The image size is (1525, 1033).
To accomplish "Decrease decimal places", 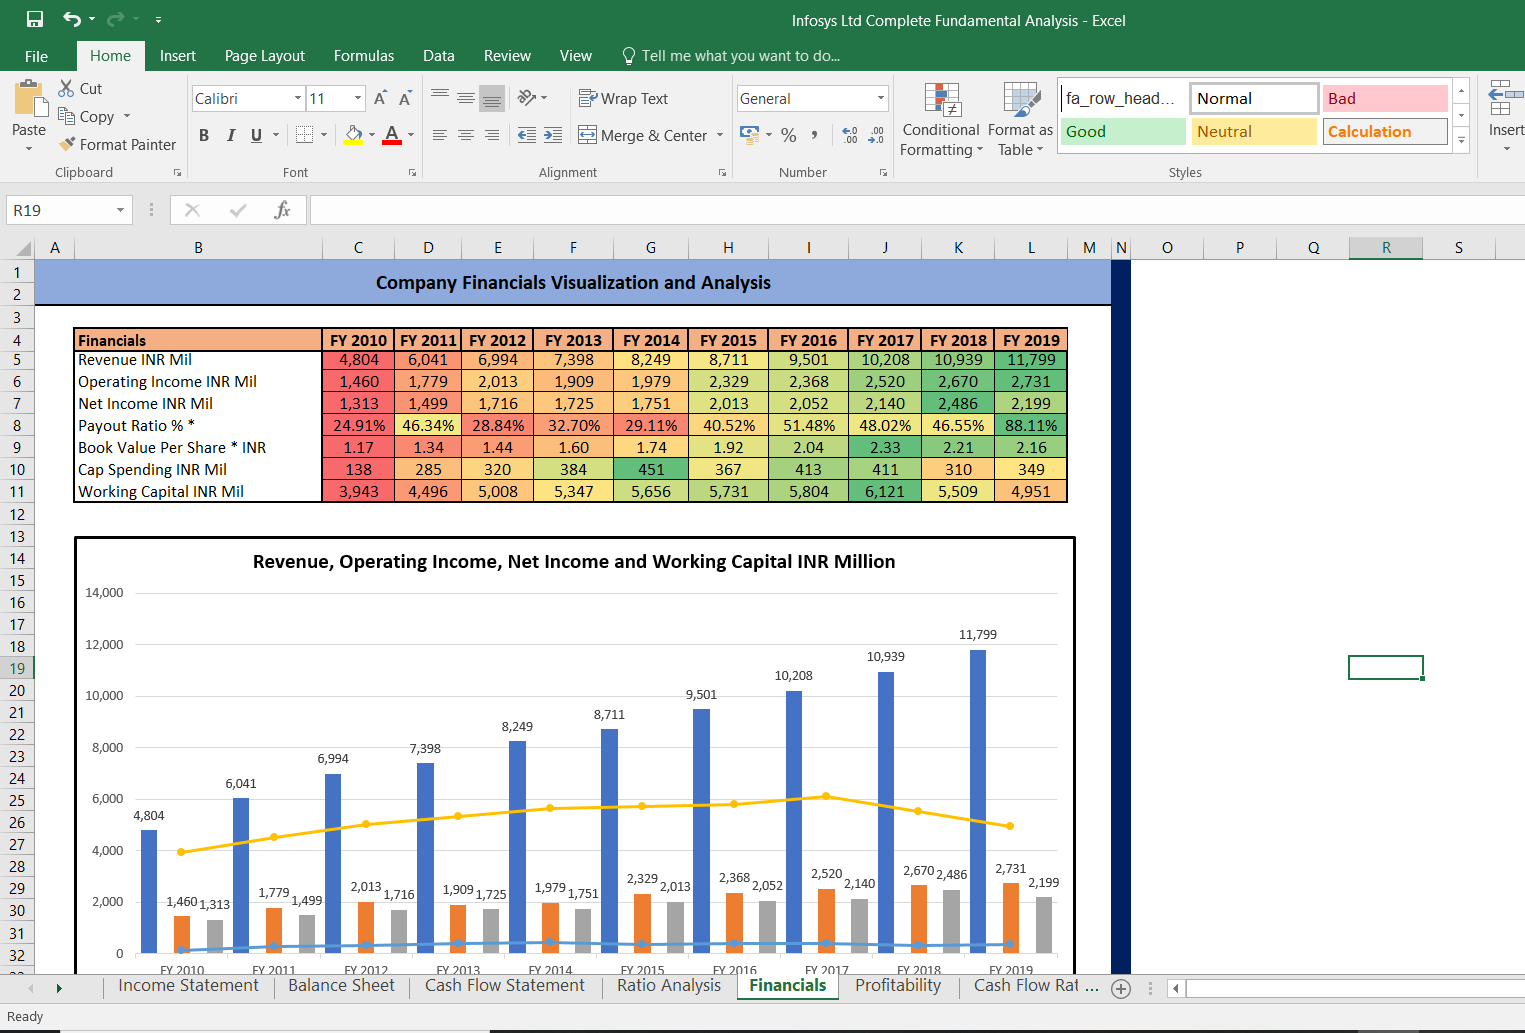I will (876, 135).
